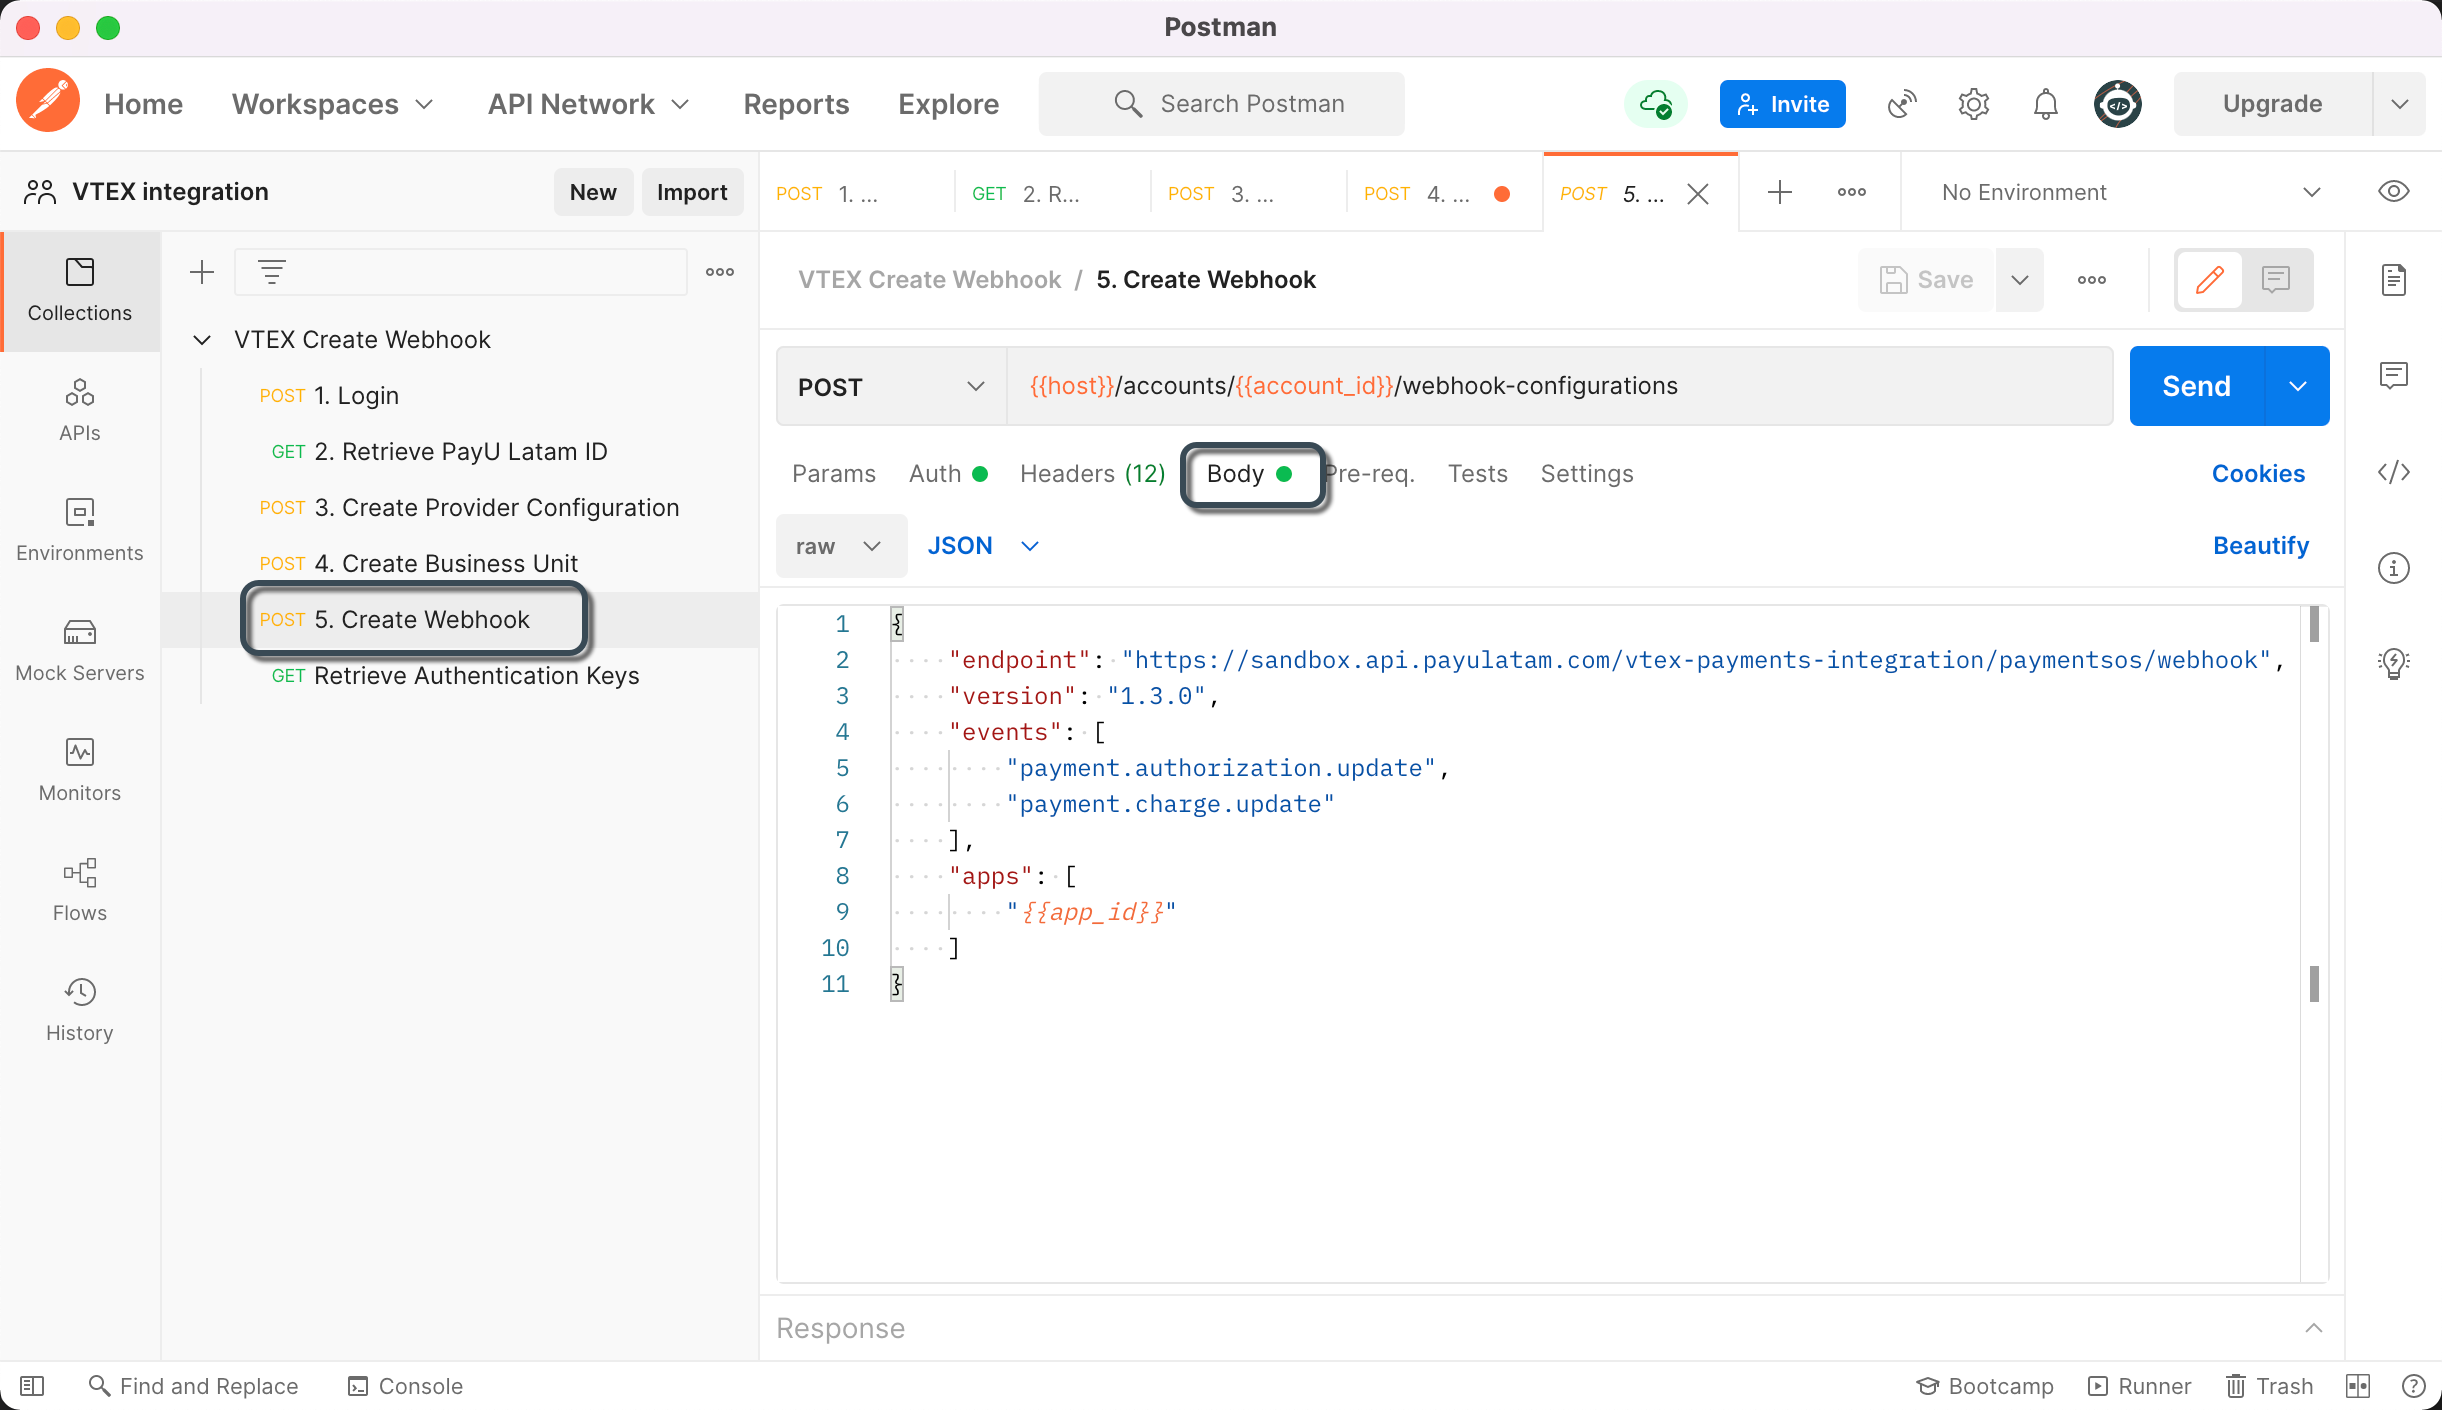Open the sync status cloud icon

point(1656,104)
